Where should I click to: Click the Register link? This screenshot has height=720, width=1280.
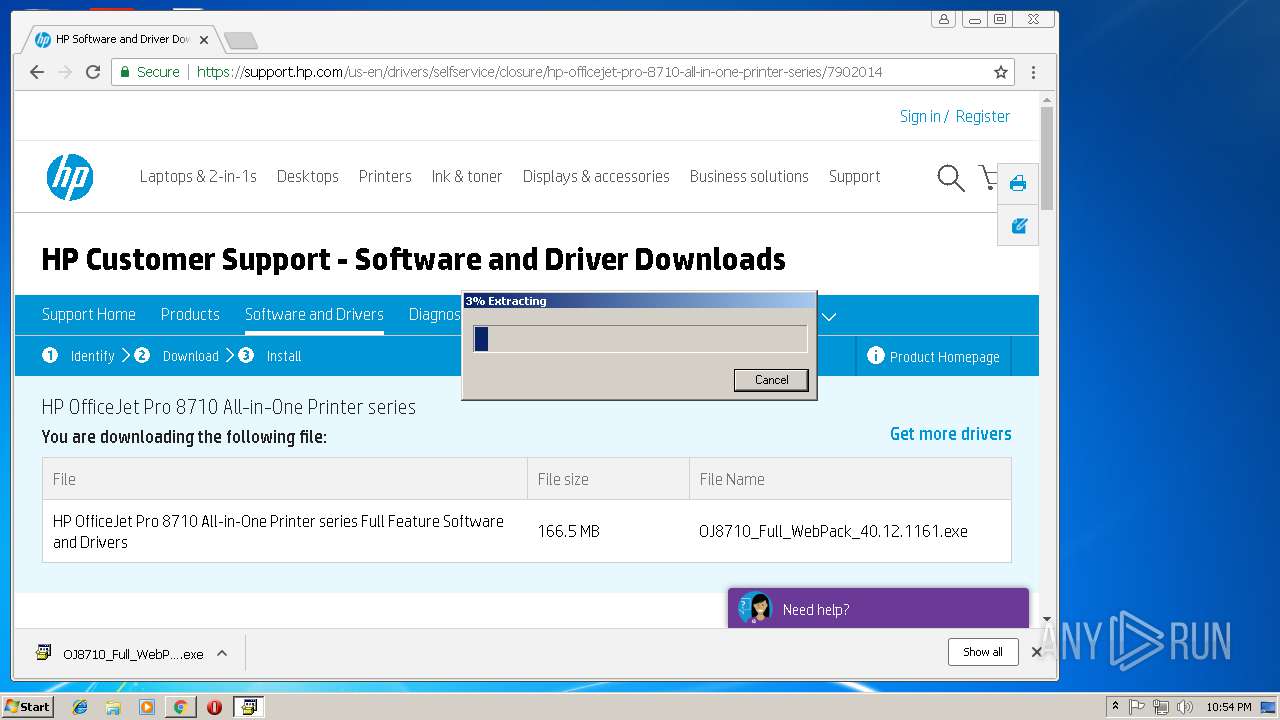[x=983, y=116]
